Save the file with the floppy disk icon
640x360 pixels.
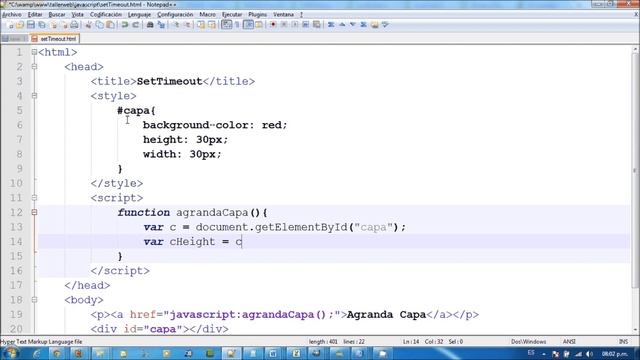pyautogui.click(x=31, y=25)
